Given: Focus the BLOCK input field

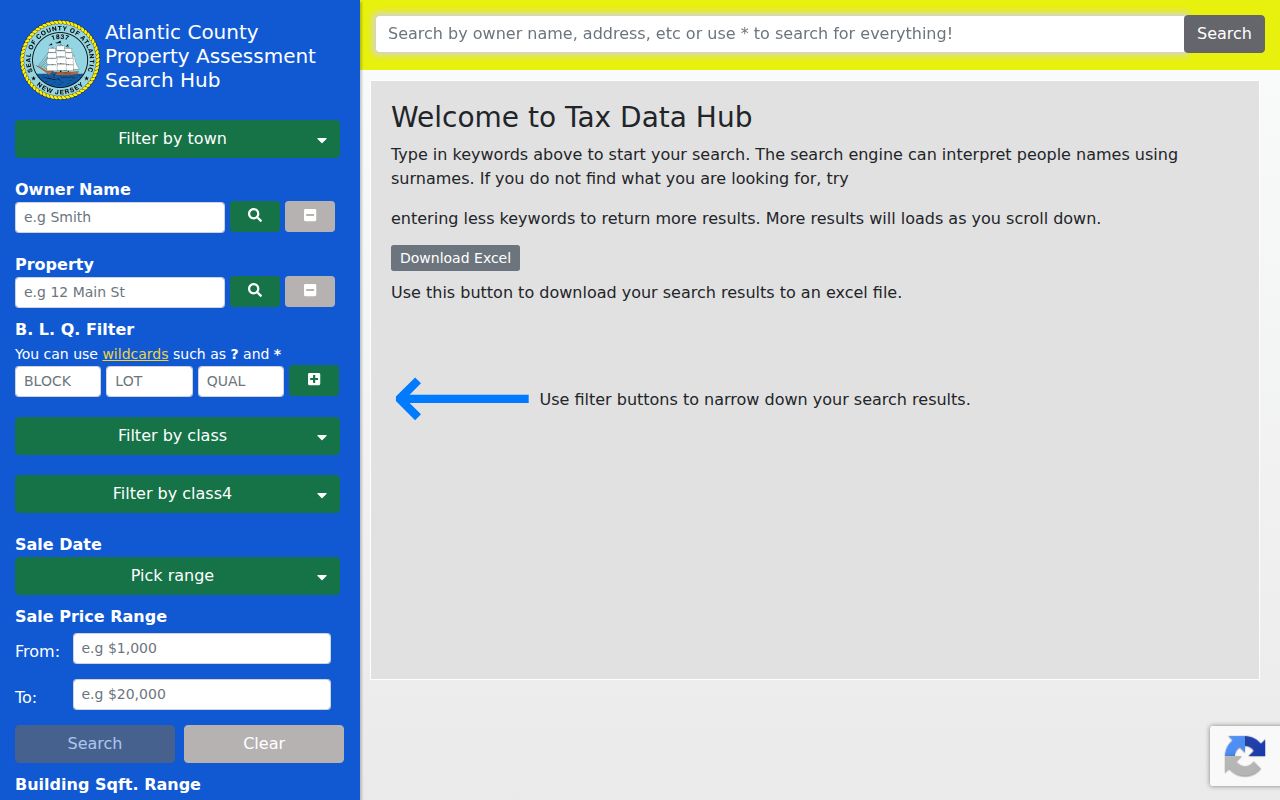Looking at the screenshot, I should 58,381.
